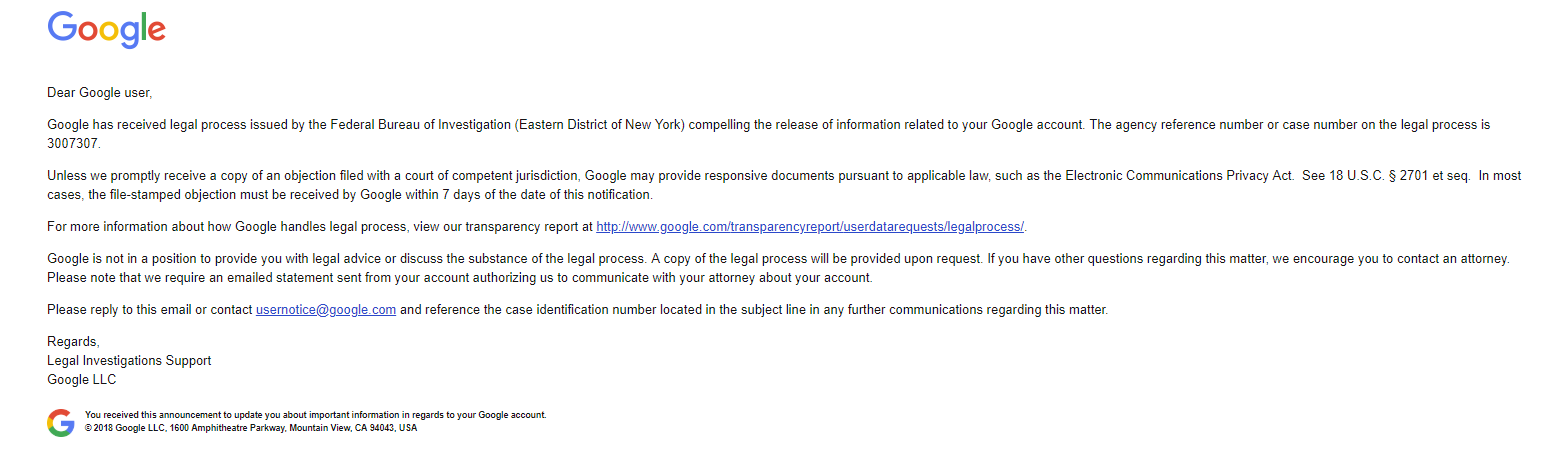Screen dimensions: 1544x453
Task: Click the 'Google LLC' signature line
Action: [82, 380]
